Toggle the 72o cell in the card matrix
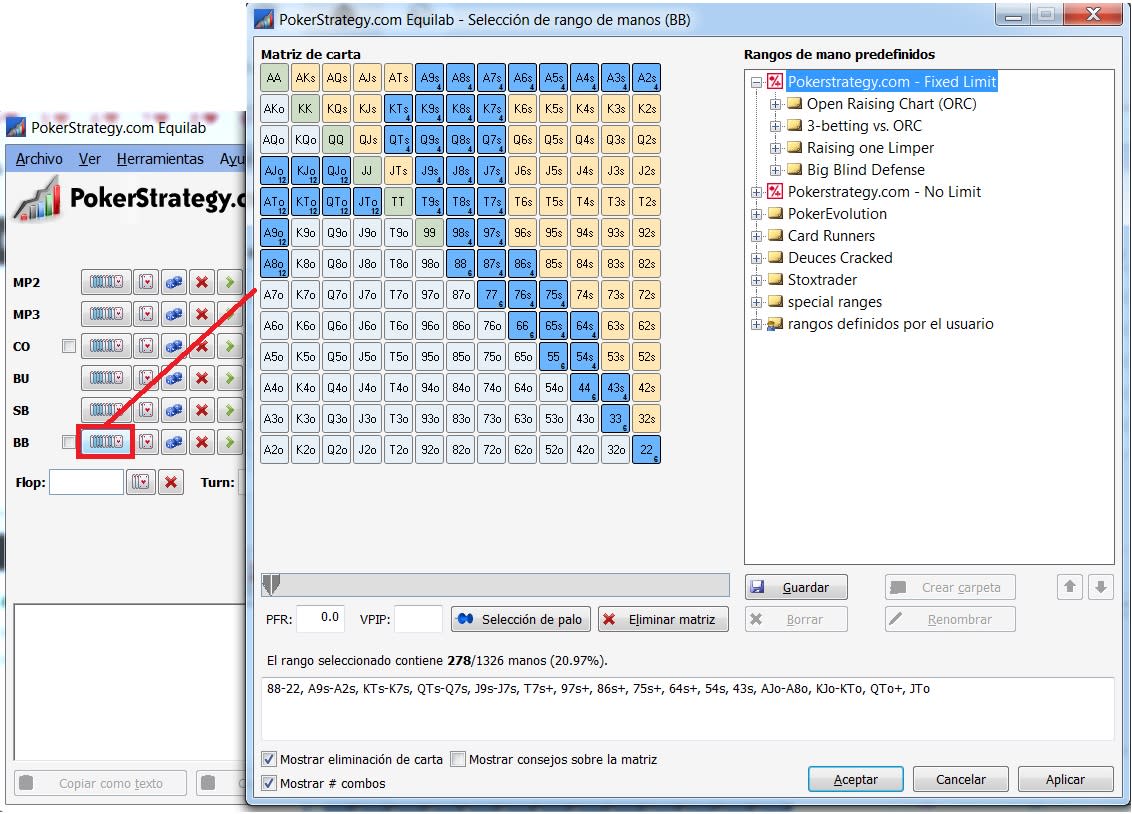 point(492,450)
